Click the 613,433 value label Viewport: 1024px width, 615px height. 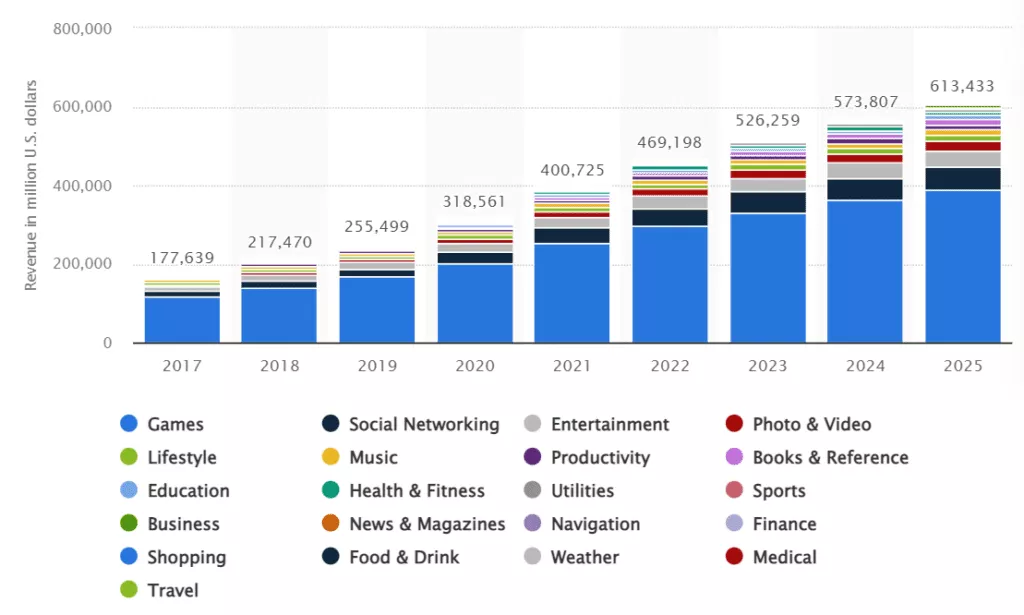tap(962, 87)
